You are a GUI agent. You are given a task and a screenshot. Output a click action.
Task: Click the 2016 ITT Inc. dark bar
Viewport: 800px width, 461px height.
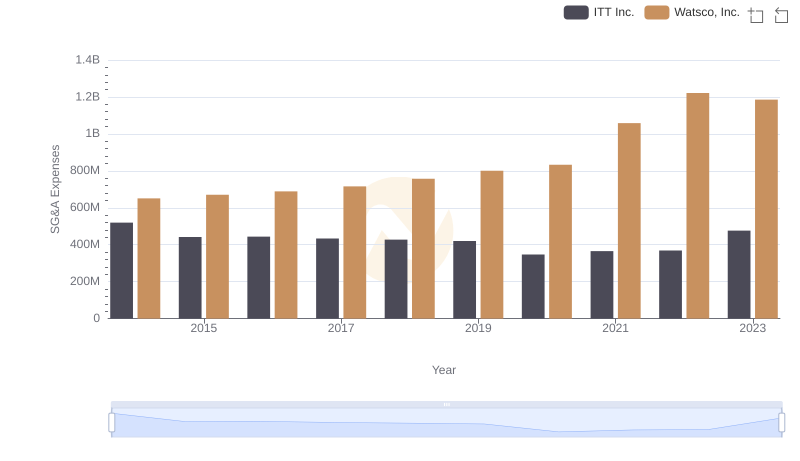tap(259, 277)
